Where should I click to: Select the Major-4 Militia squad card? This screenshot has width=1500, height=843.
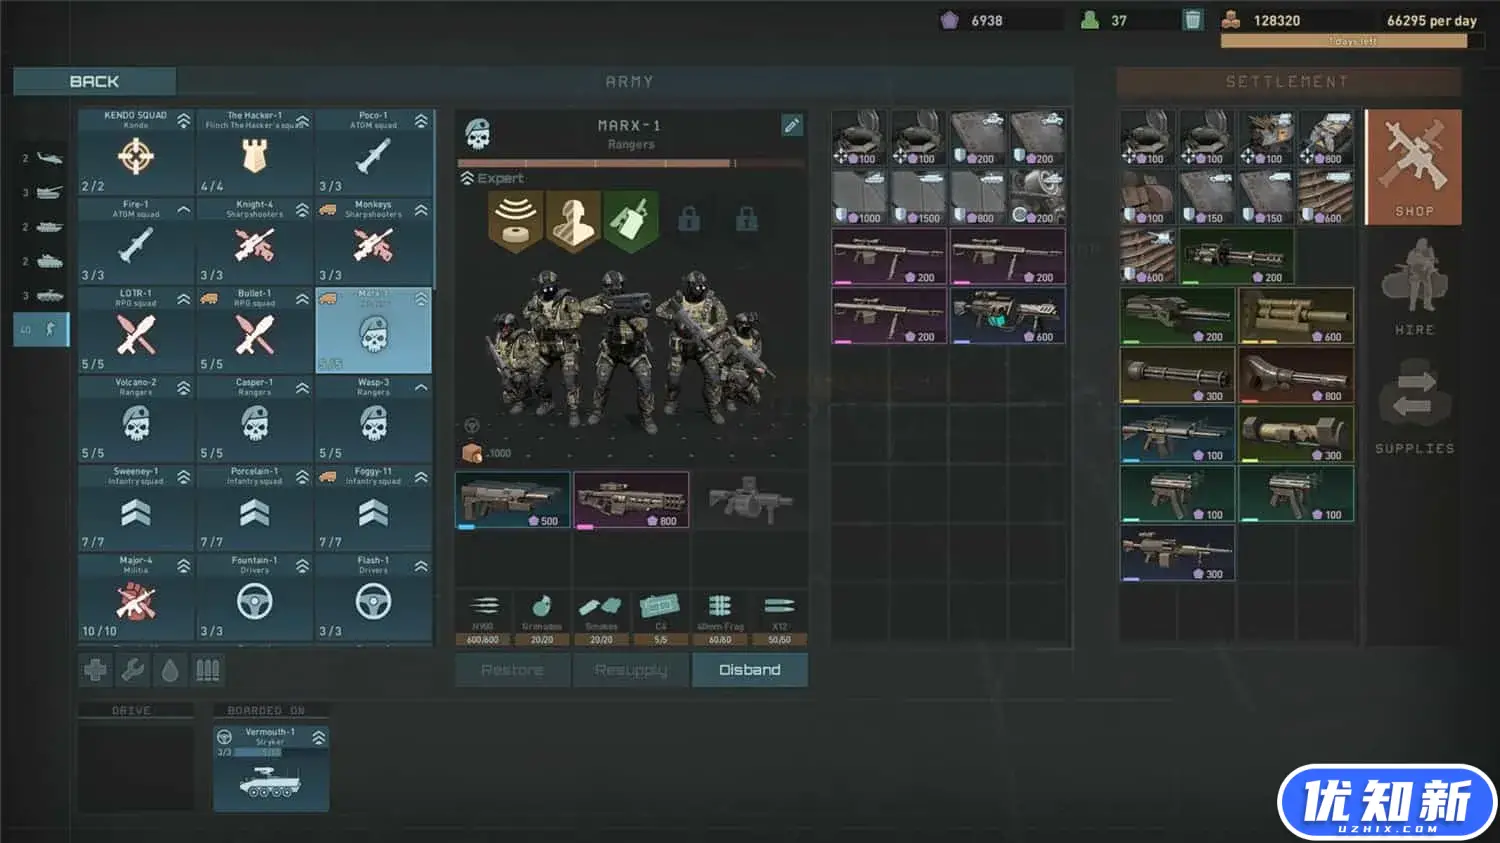136,597
